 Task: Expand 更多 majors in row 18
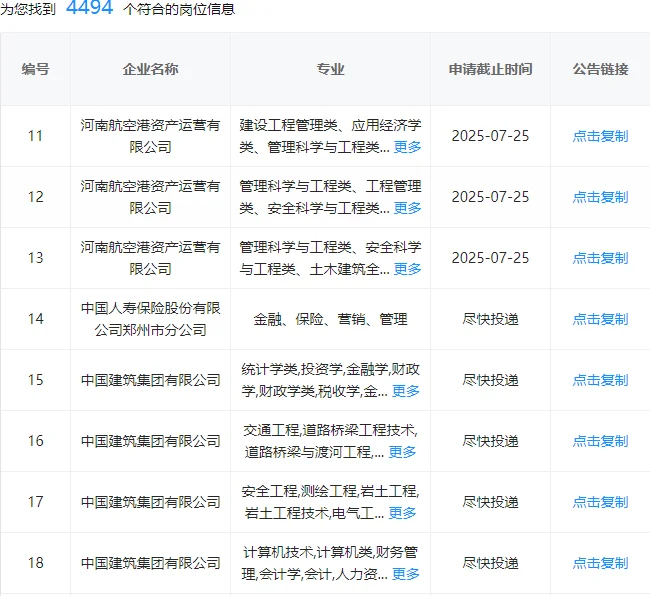tap(405, 574)
